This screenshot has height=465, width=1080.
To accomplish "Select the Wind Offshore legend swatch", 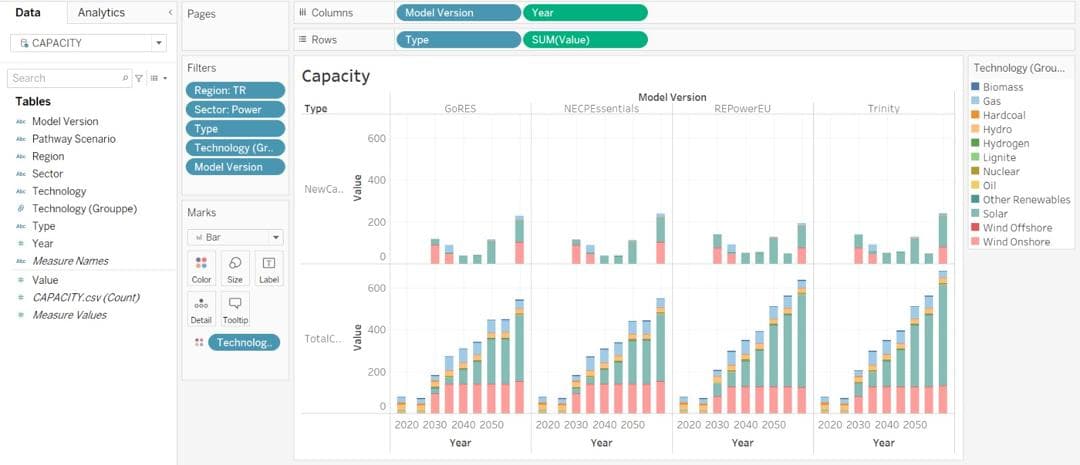I will pos(974,227).
